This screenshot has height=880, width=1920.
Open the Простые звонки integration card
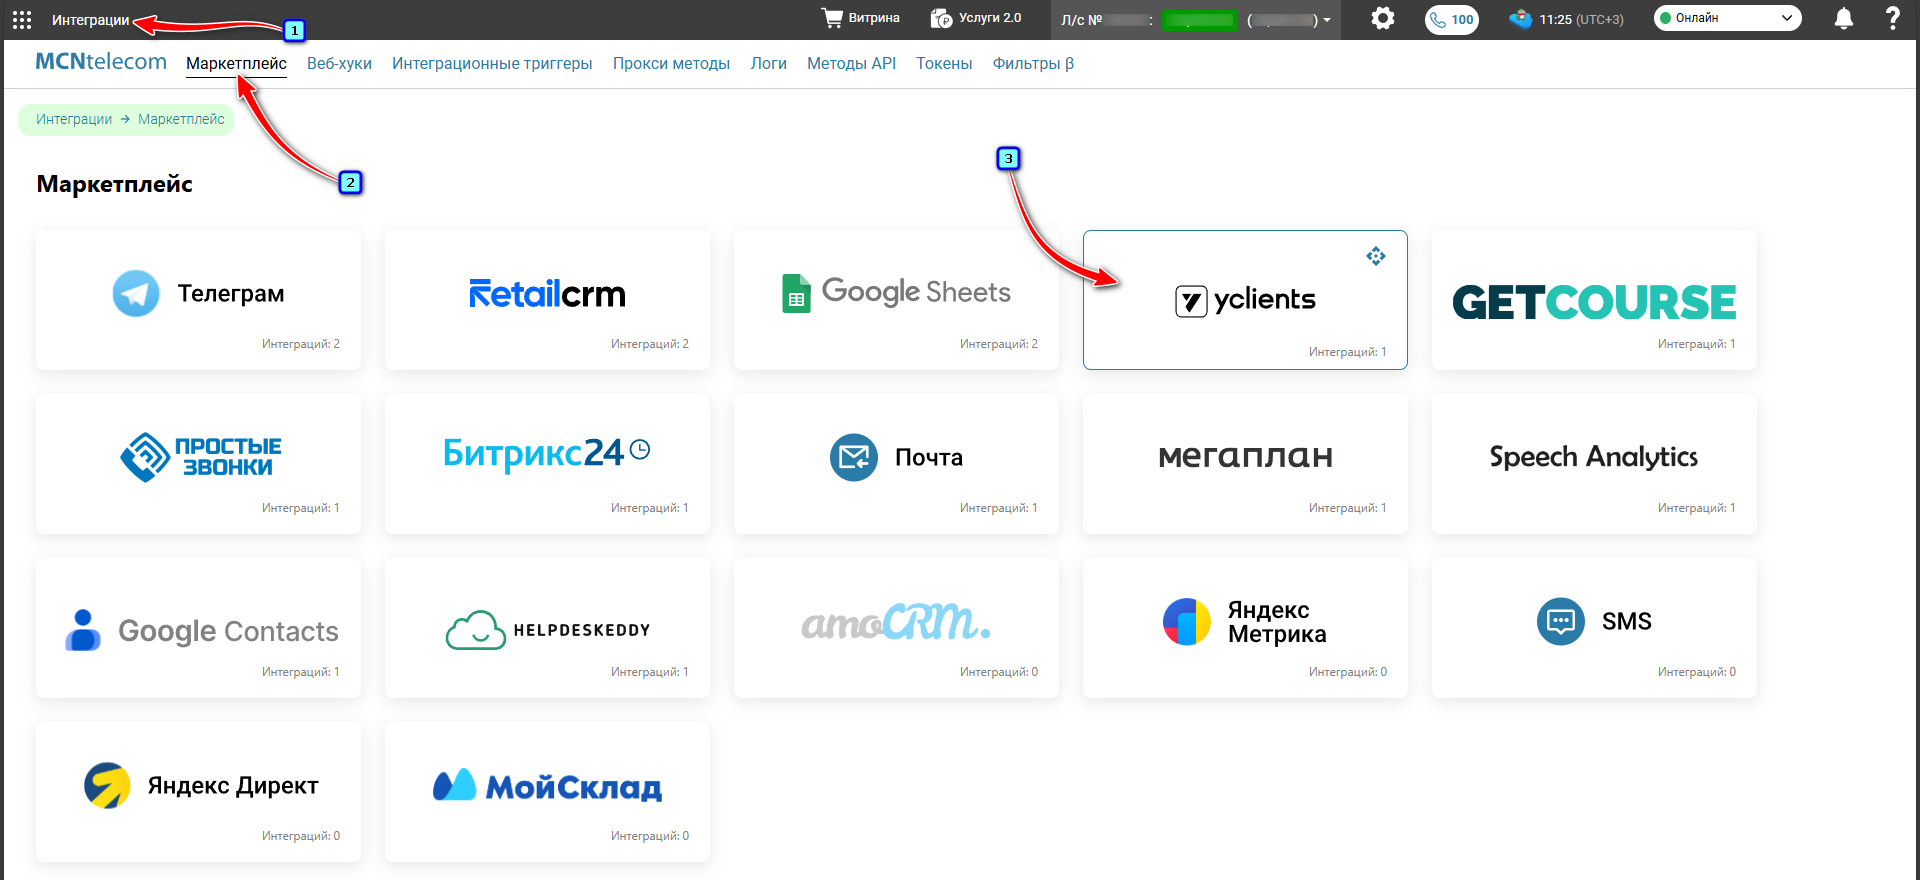198,464
